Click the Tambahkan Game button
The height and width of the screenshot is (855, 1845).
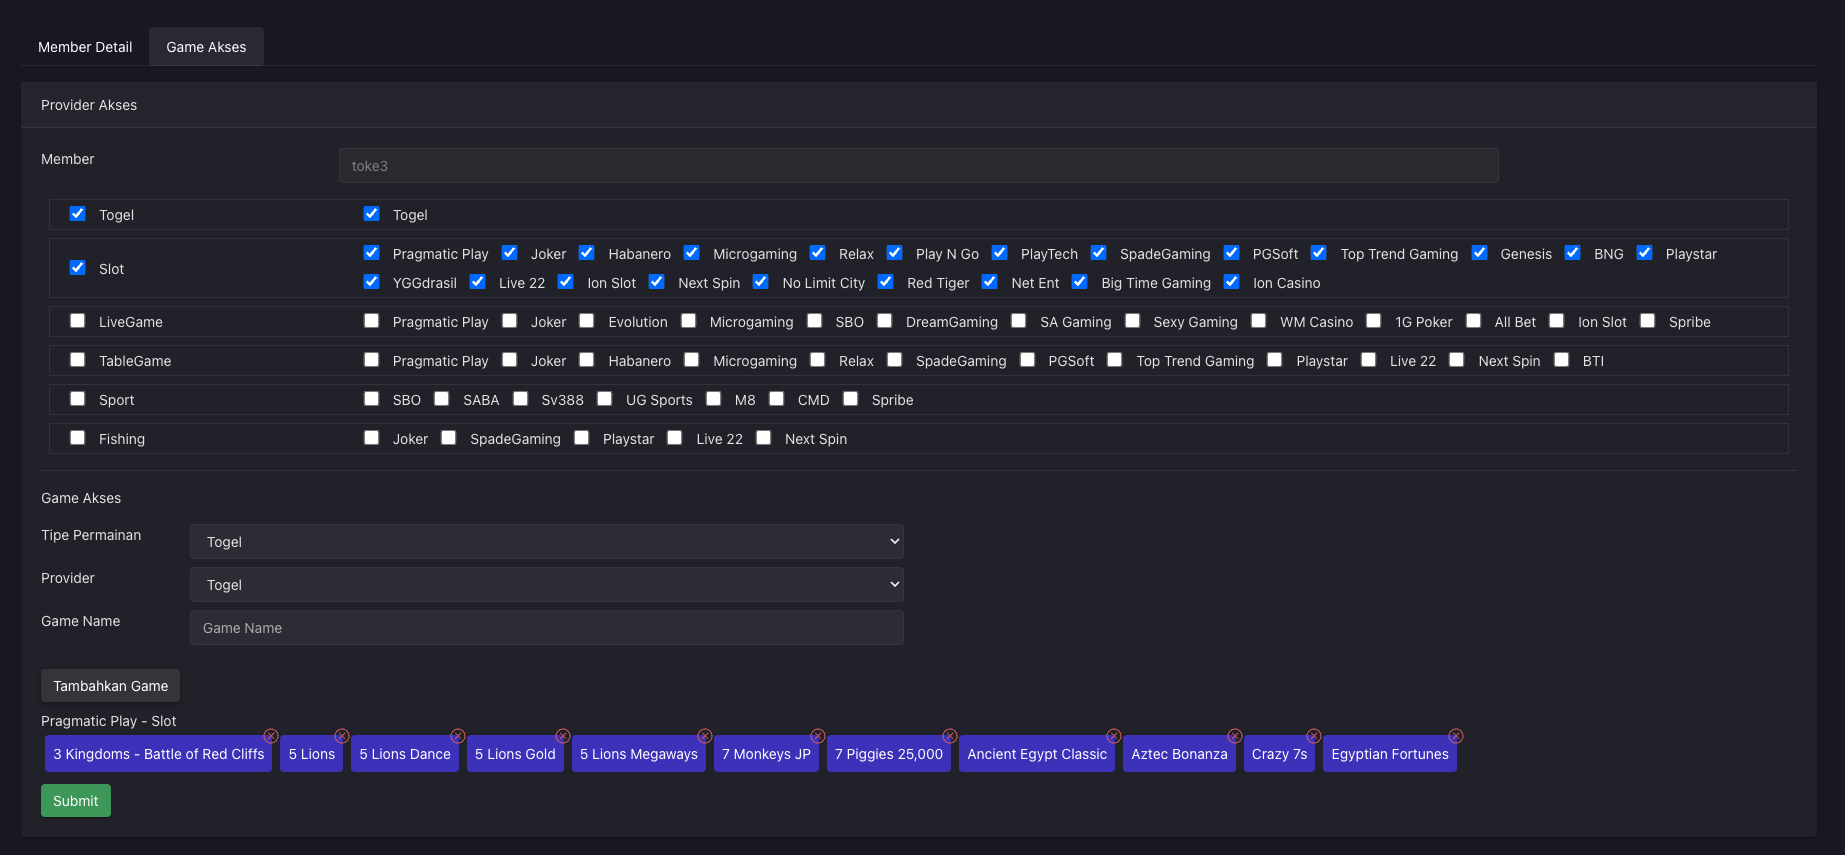pos(110,686)
